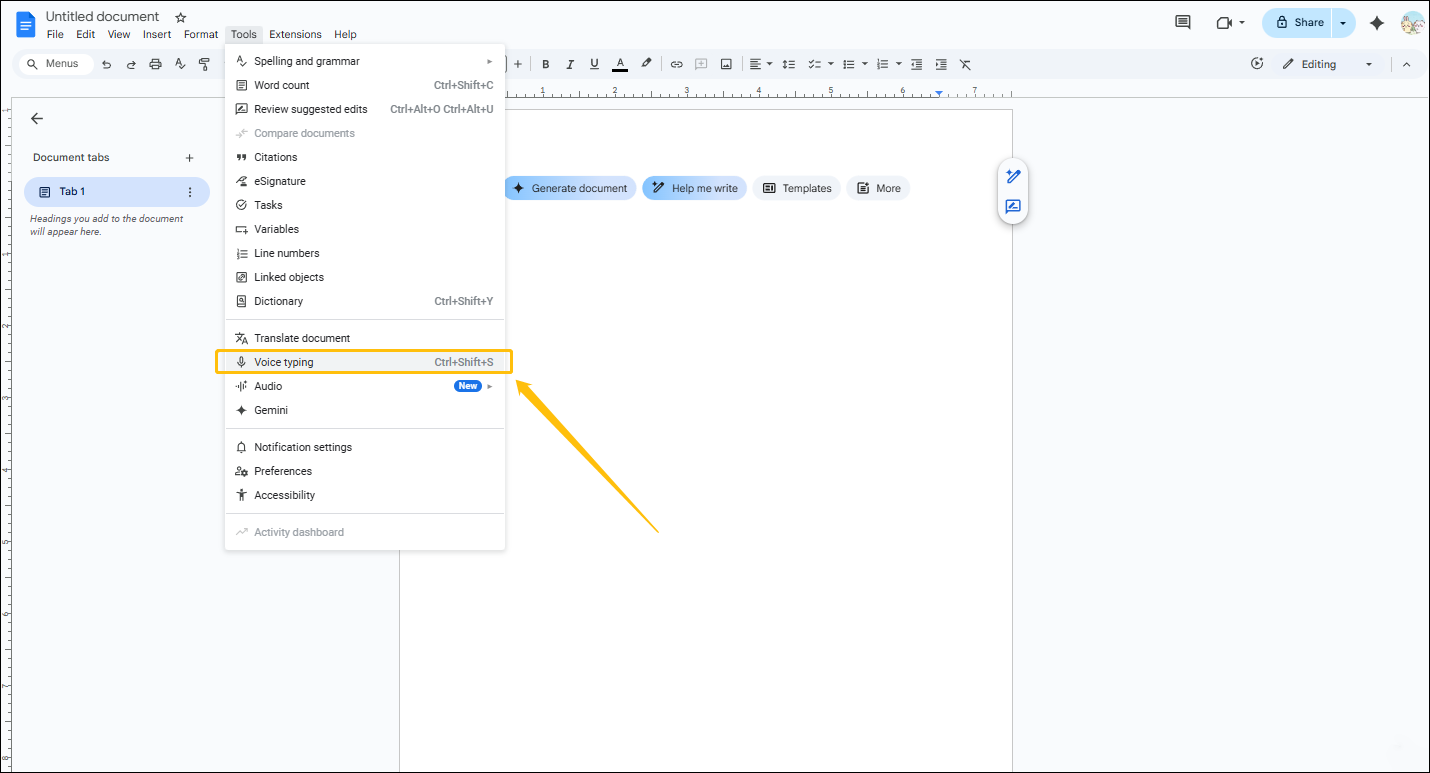Click the insert image icon

[x=726, y=64]
